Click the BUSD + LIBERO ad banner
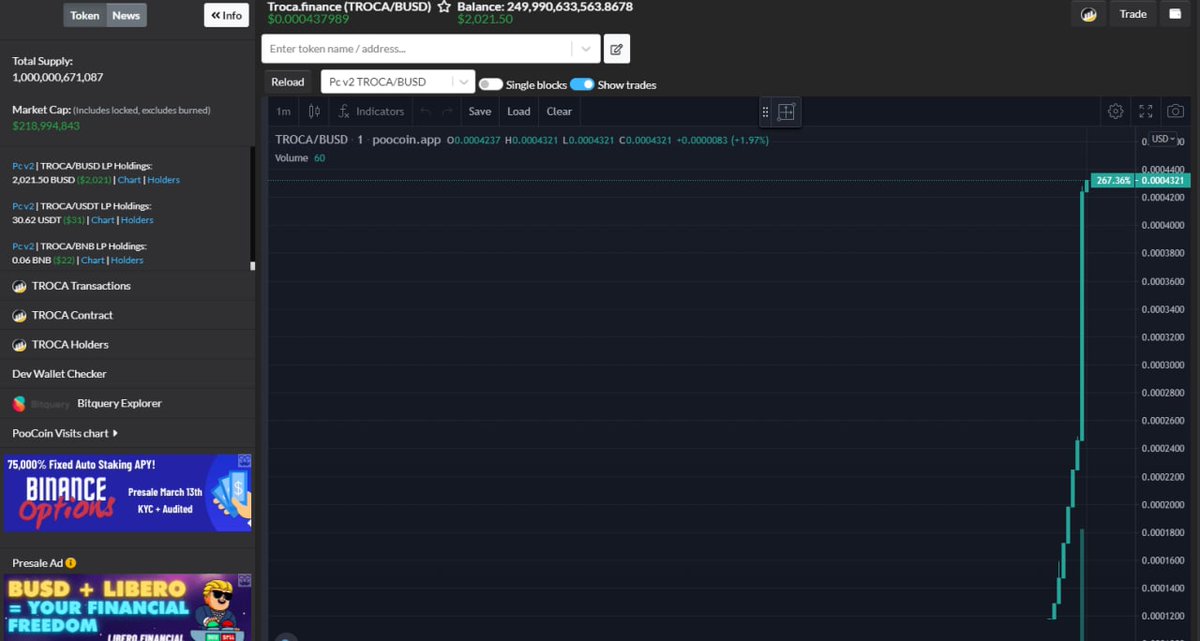 (x=128, y=607)
